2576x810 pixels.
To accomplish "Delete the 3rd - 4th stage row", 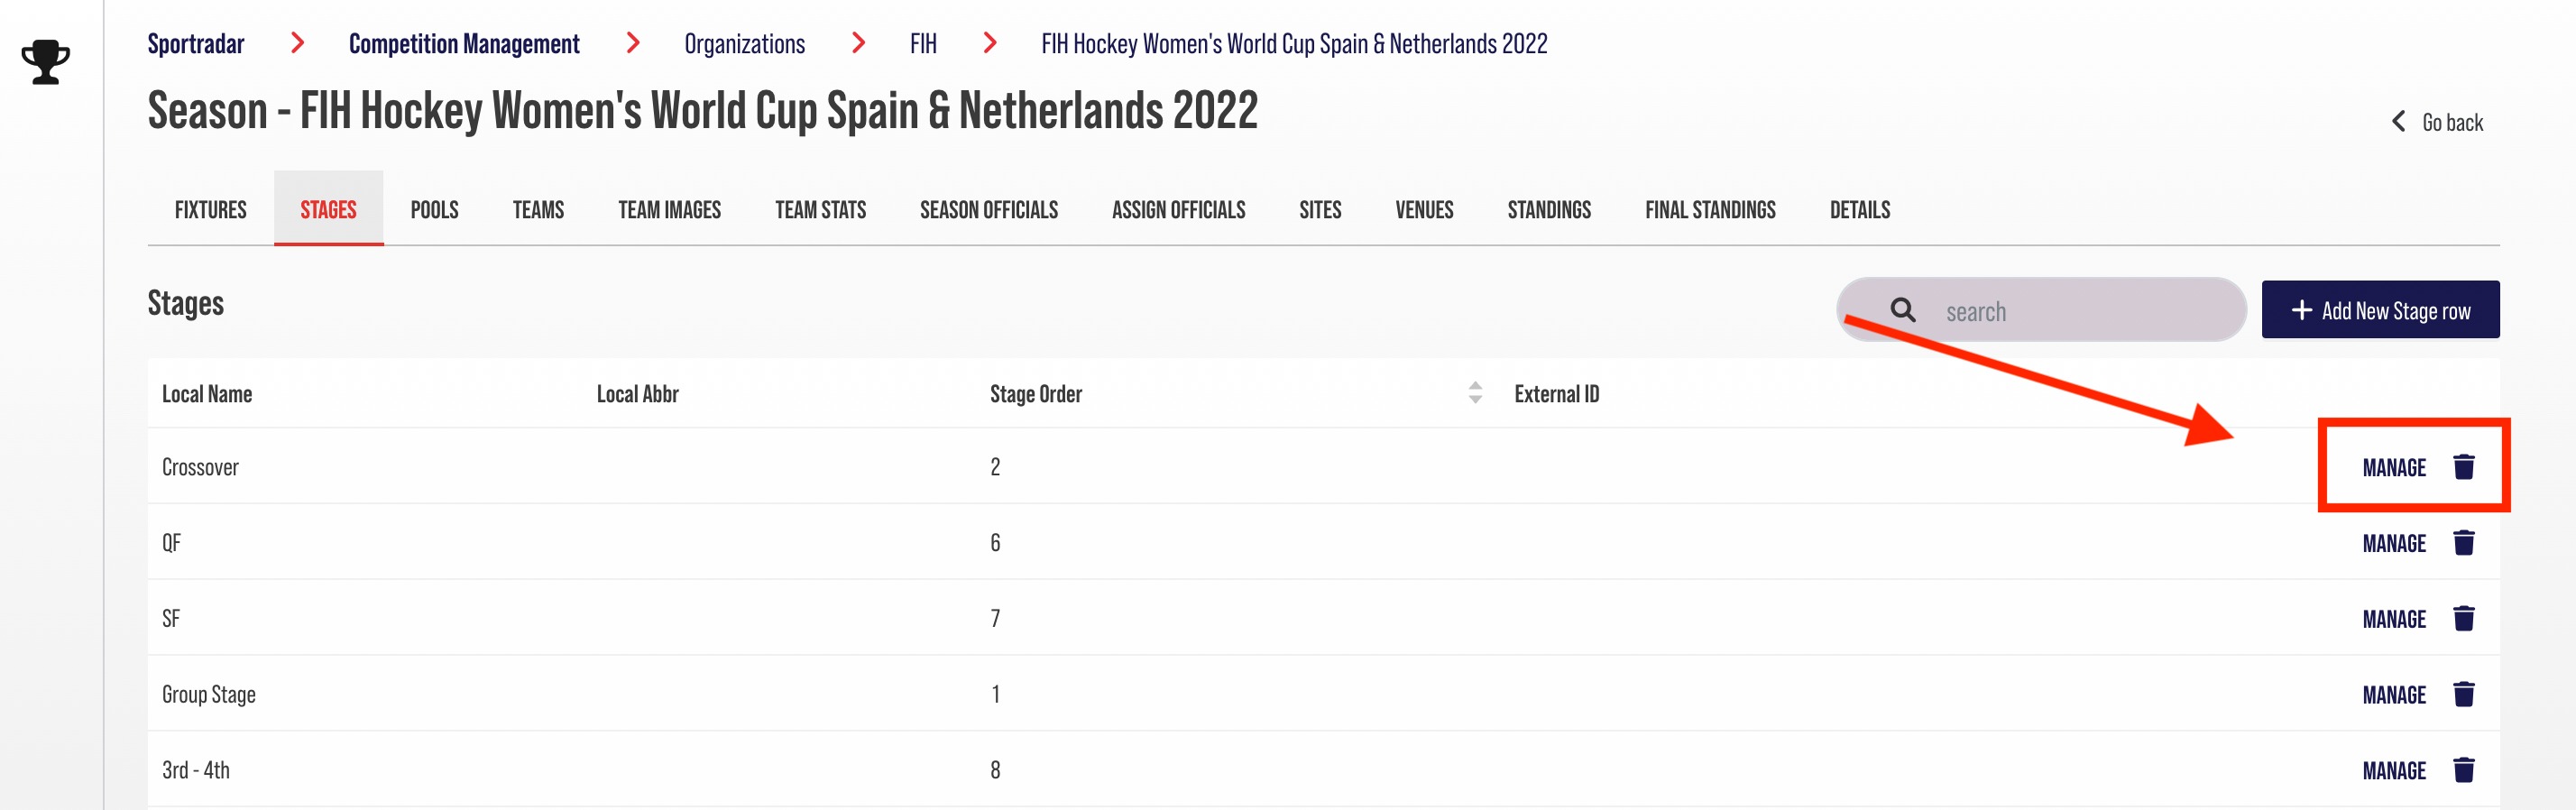I will 2463,770.
